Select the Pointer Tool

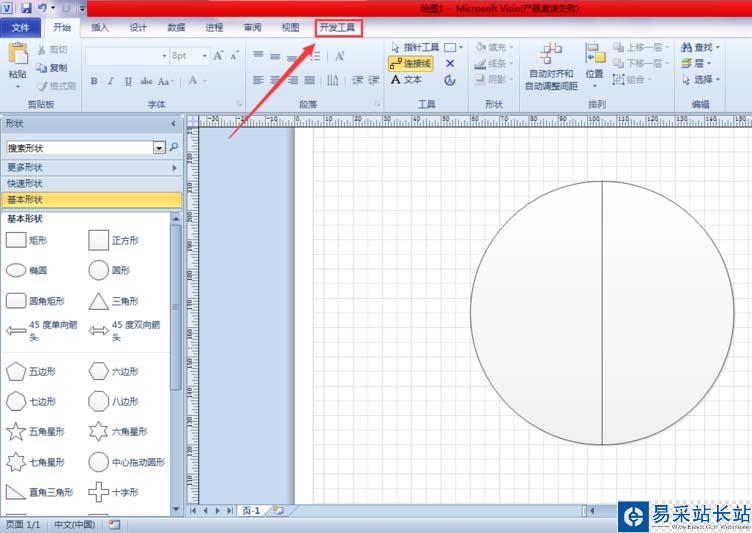(x=415, y=47)
